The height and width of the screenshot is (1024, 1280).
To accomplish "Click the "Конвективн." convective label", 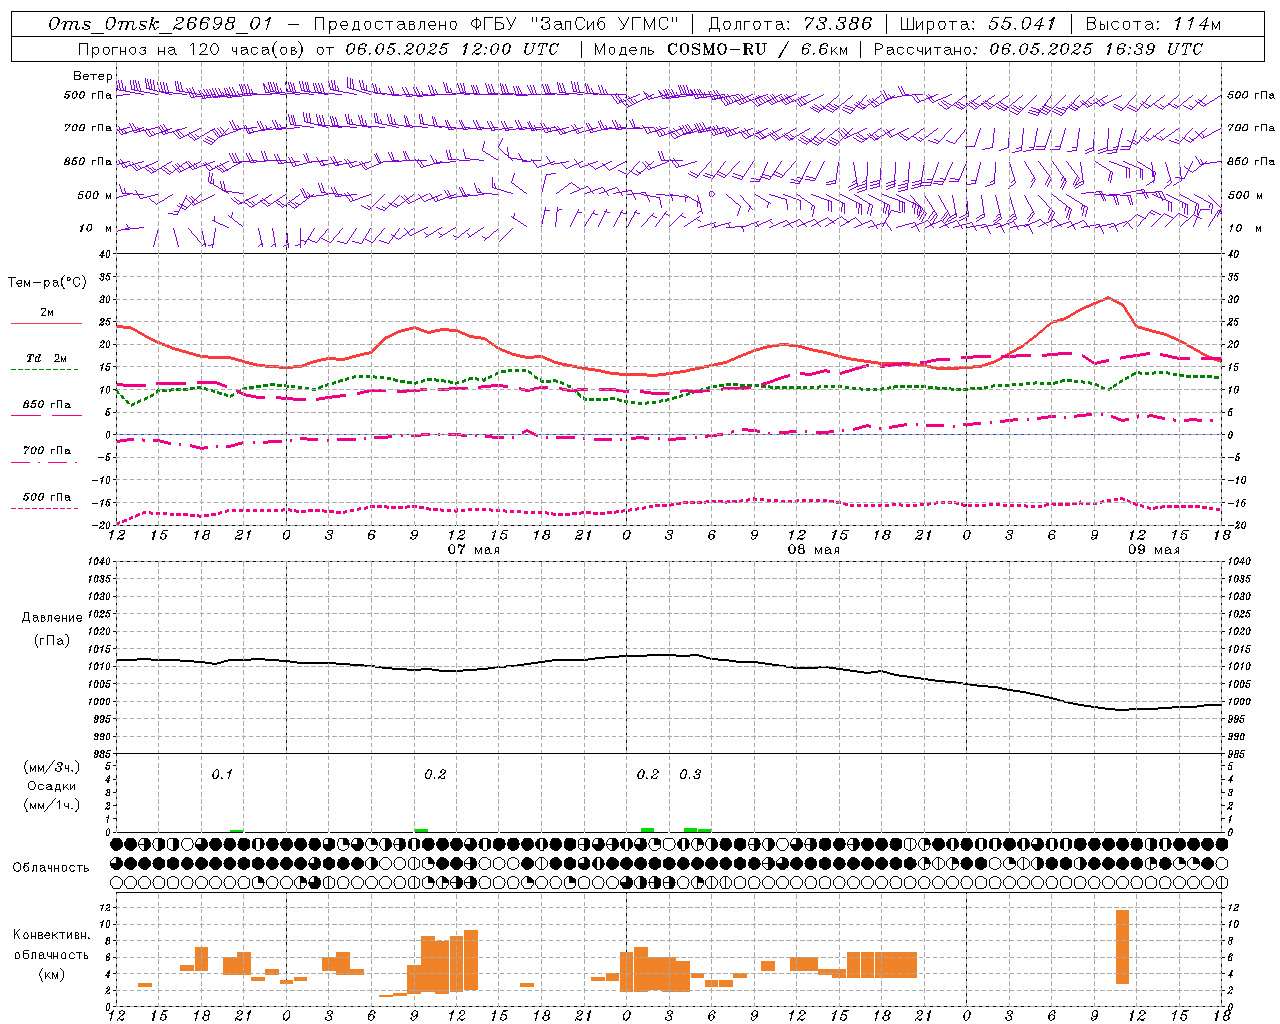I will 52,935.
